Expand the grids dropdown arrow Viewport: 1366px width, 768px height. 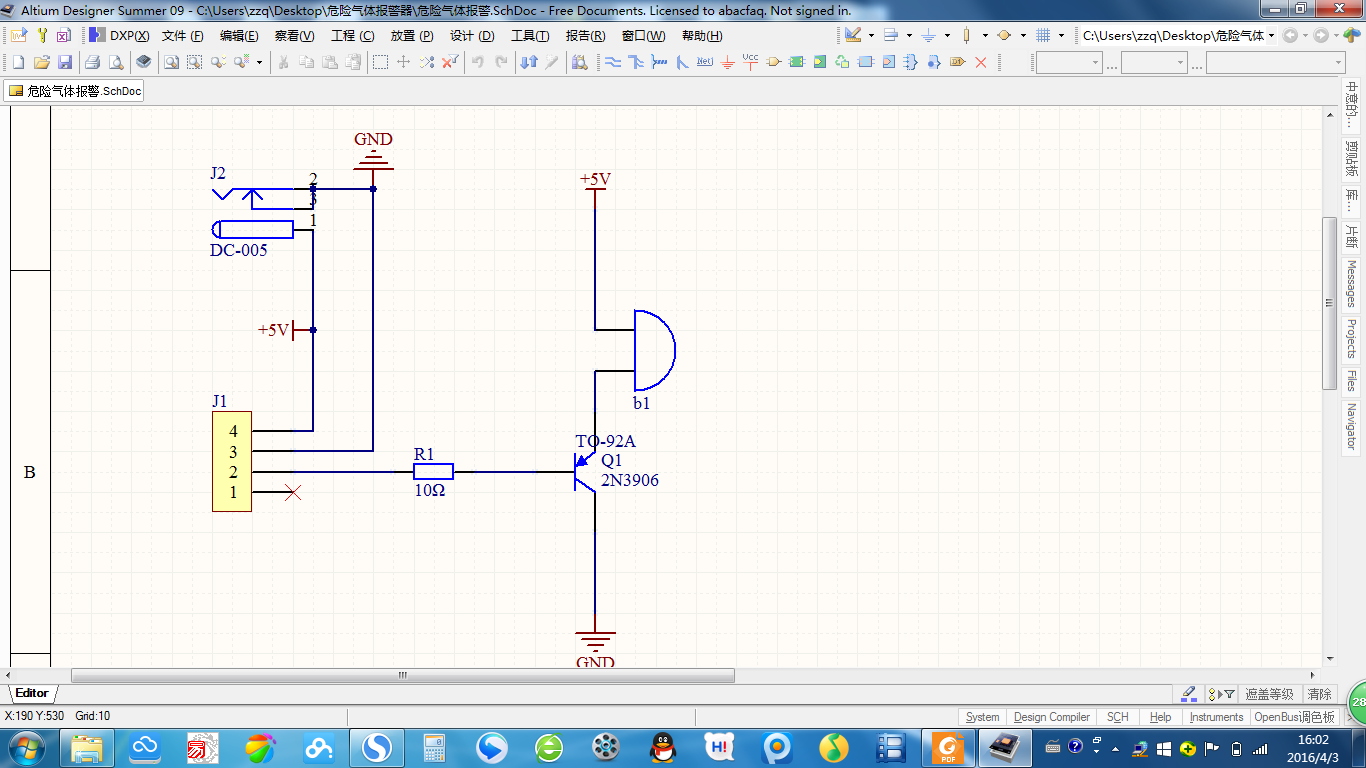tap(1061, 35)
